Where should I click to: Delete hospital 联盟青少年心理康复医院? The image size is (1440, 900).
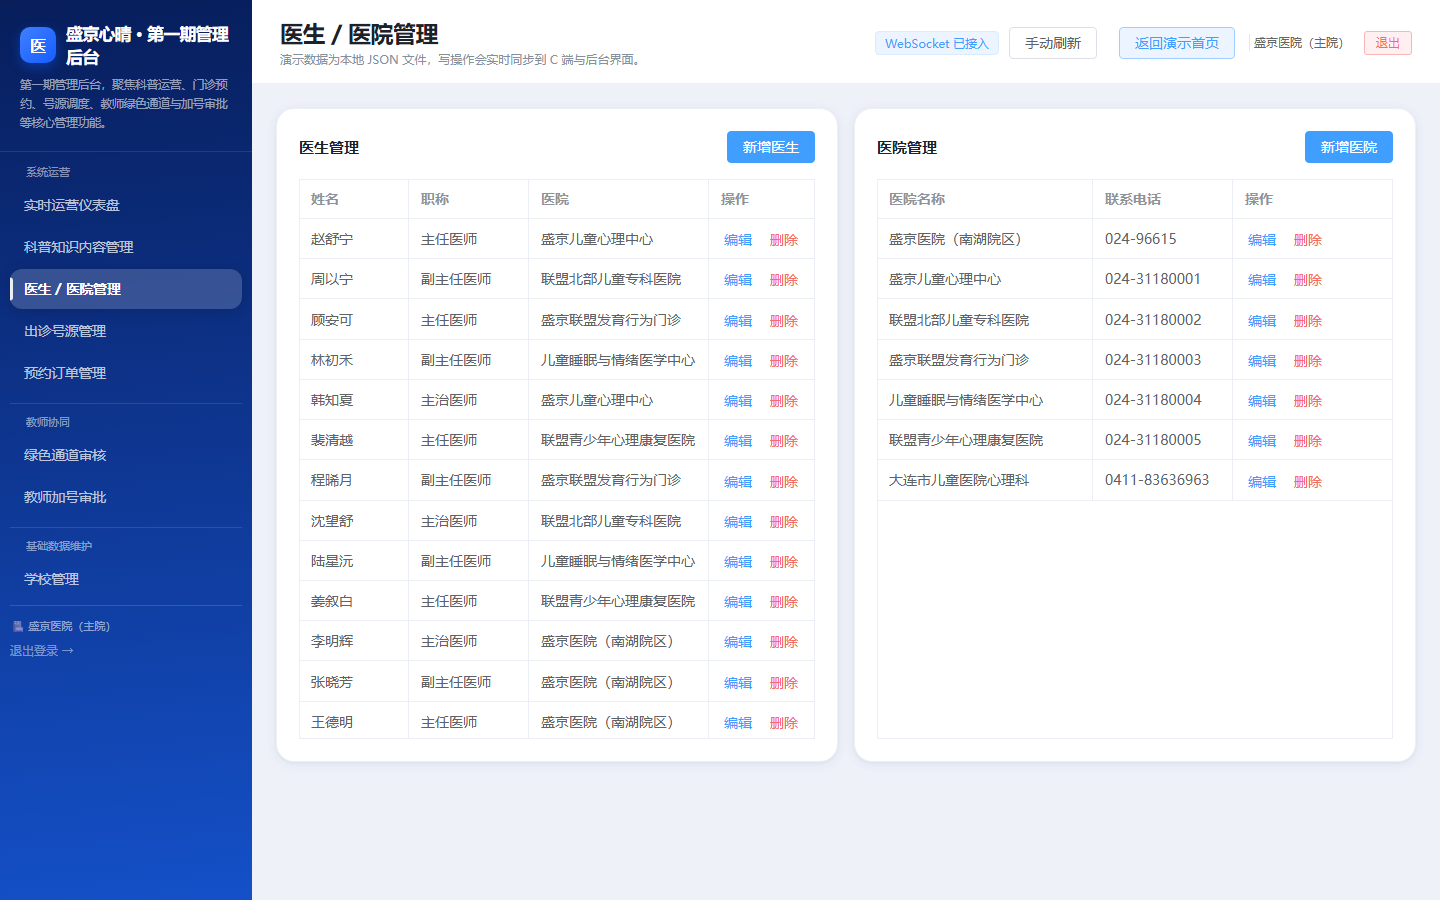tap(1308, 441)
